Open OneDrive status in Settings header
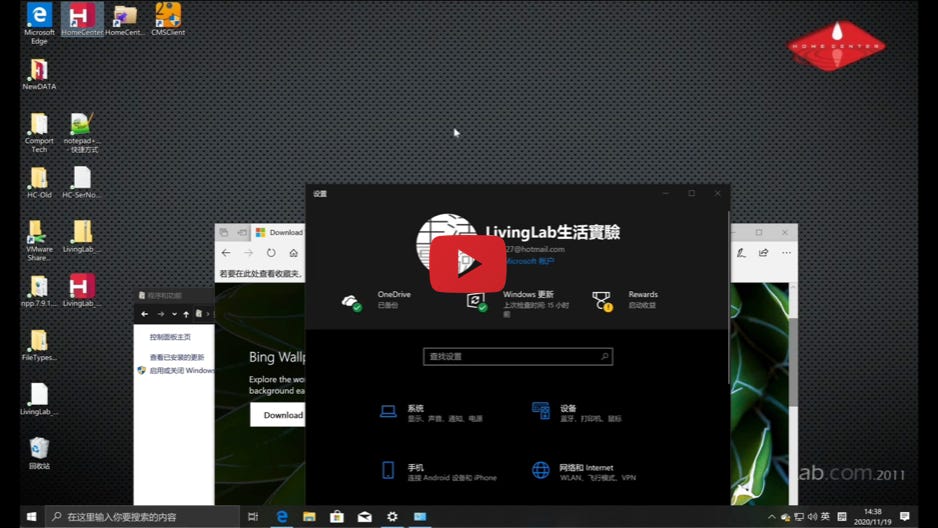Viewport: 938px width, 528px height. pos(376,300)
